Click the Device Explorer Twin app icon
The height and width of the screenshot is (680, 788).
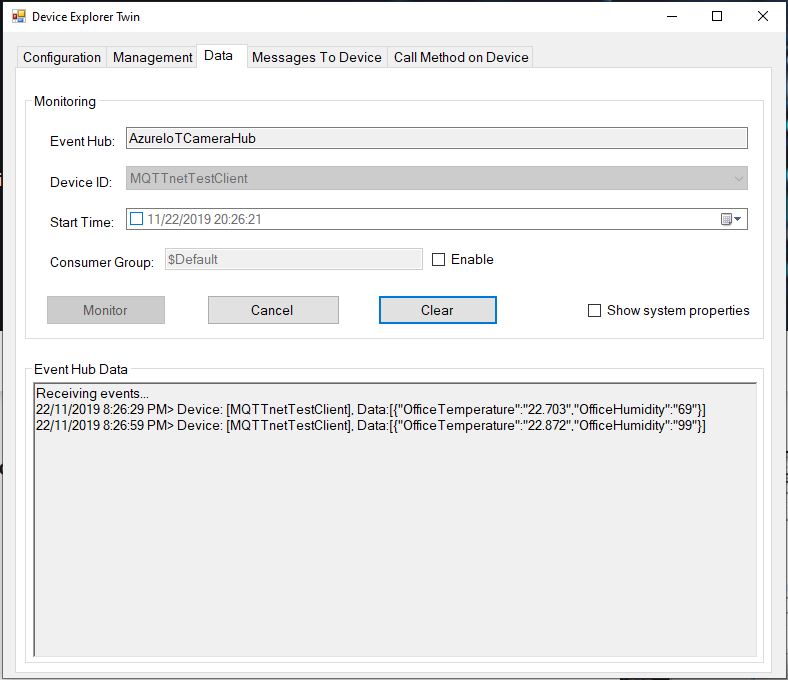pyautogui.click(x=17, y=17)
